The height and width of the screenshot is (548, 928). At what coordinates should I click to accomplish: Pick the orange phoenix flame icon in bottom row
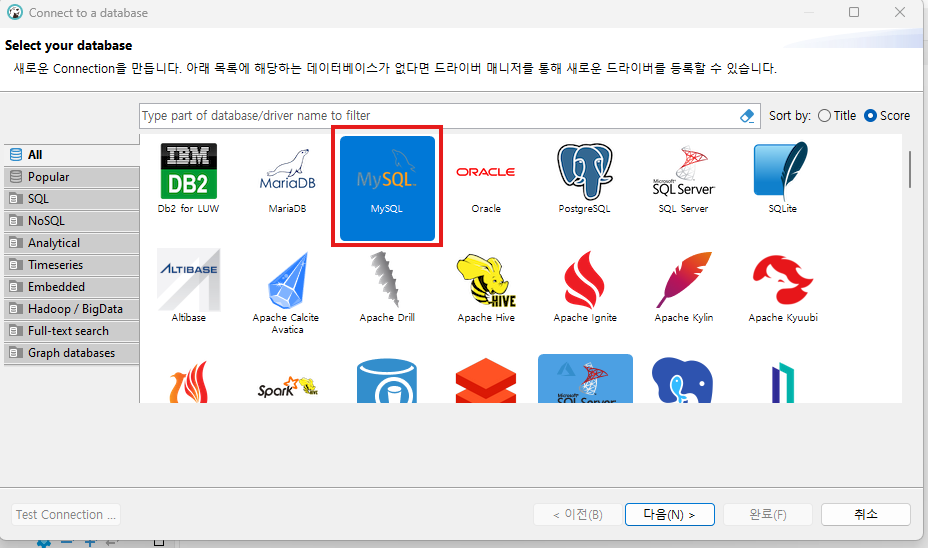[189, 382]
